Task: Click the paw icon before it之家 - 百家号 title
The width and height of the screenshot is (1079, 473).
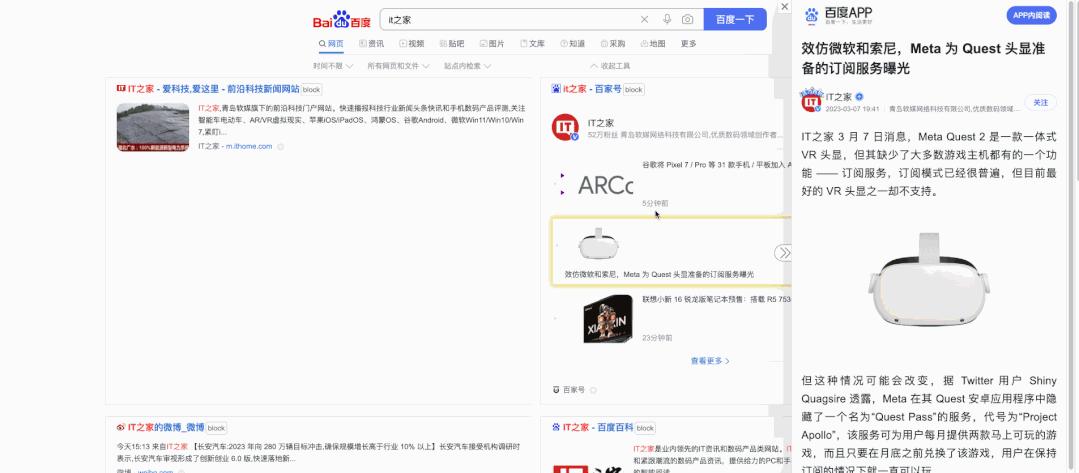Action: point(556,89)
